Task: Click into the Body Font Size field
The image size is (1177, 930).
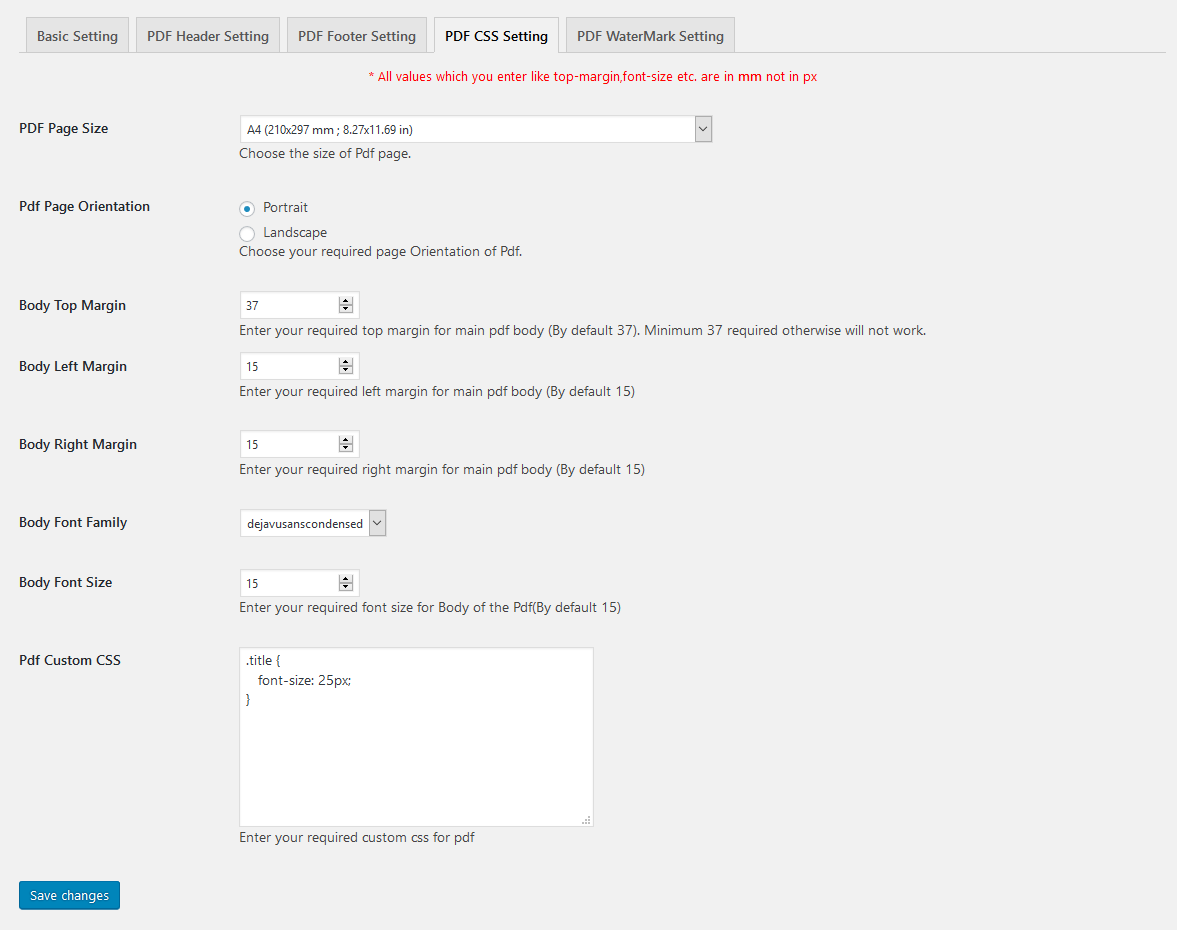Action: [x=288, y=583]
